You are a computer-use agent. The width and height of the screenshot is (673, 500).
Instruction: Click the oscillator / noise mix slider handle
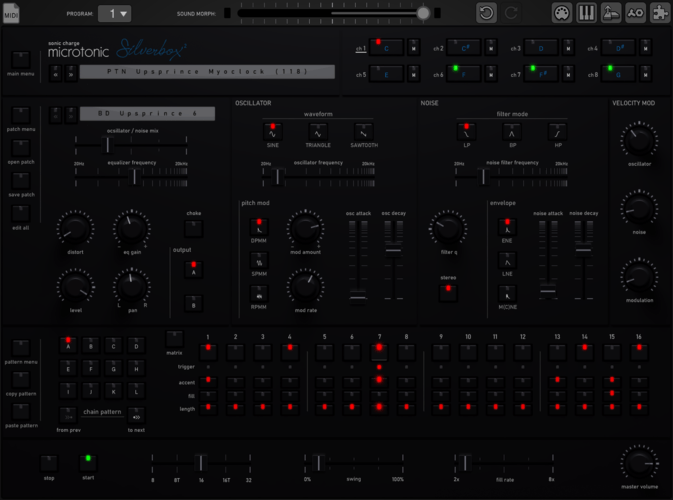point(107,145)
